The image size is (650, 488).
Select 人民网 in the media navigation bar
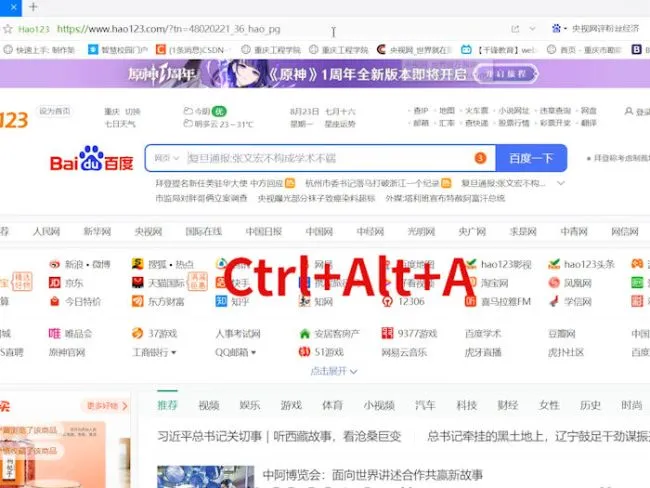[46, 231]
